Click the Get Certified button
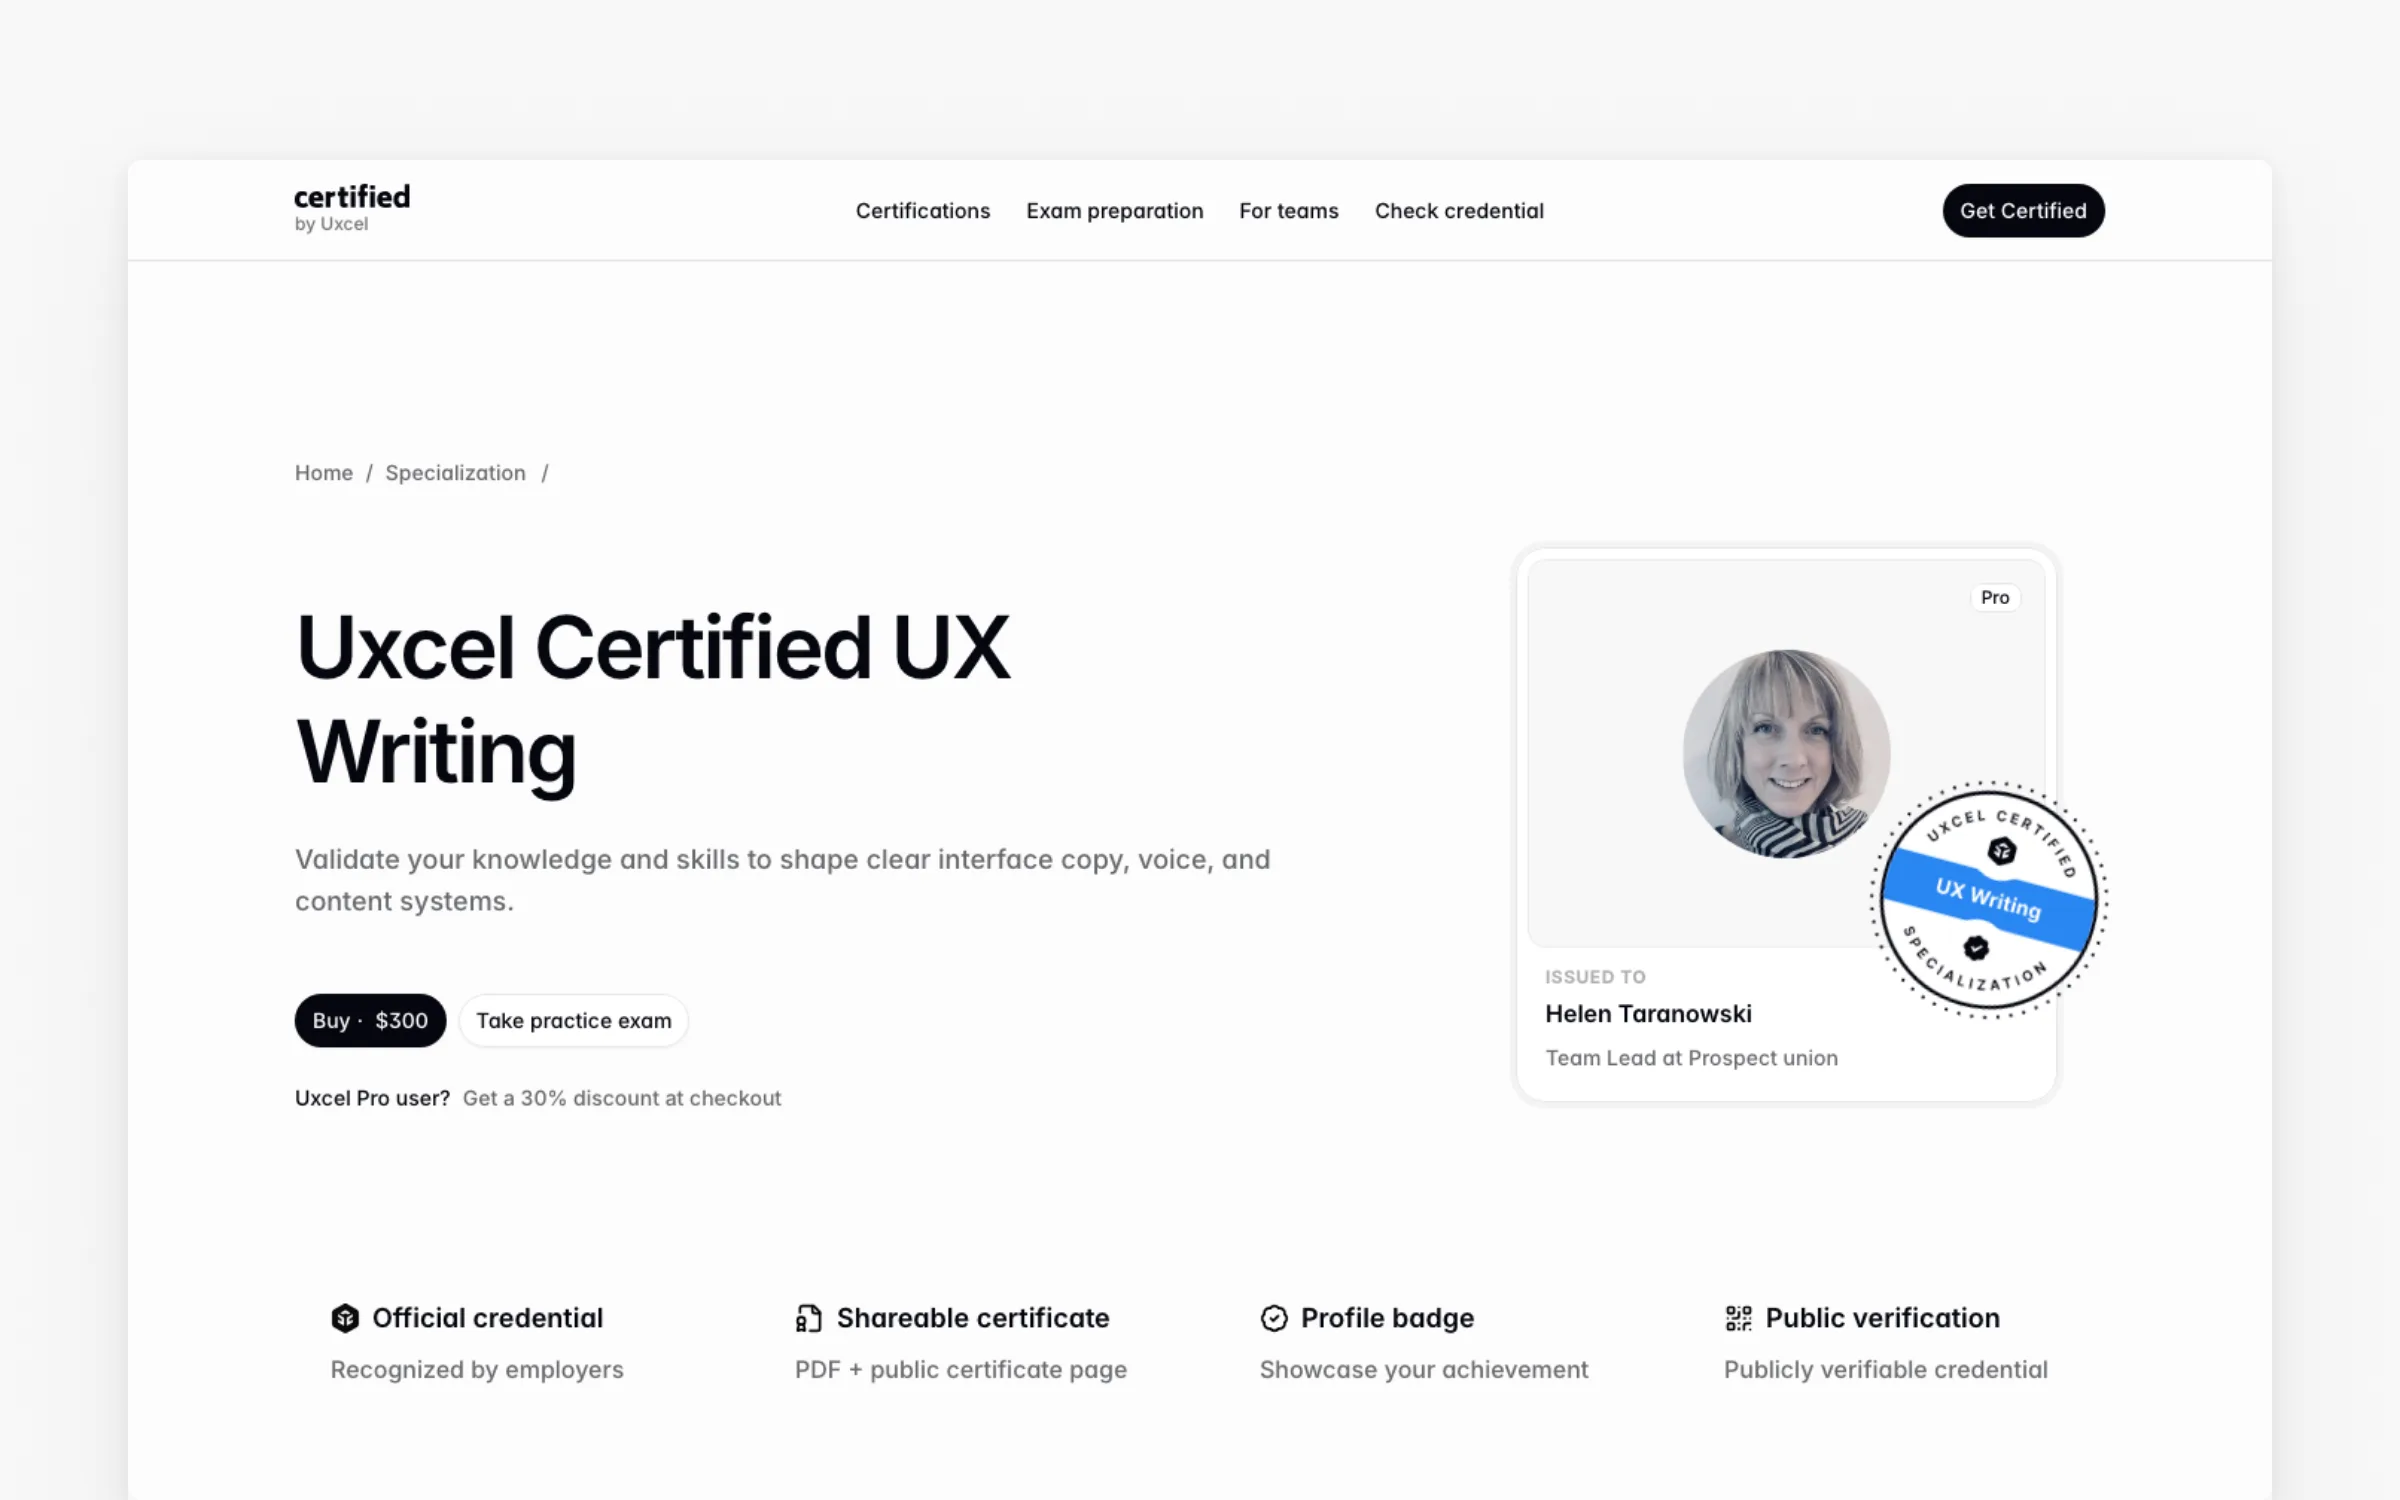 (2023, 211)
